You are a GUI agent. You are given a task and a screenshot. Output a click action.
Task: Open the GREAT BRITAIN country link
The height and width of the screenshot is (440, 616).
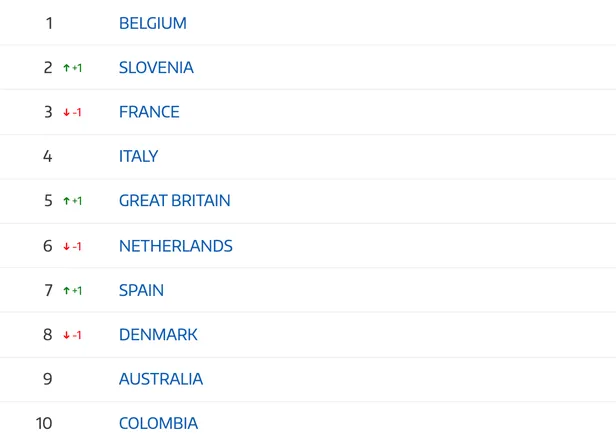(x=174, y=201)
